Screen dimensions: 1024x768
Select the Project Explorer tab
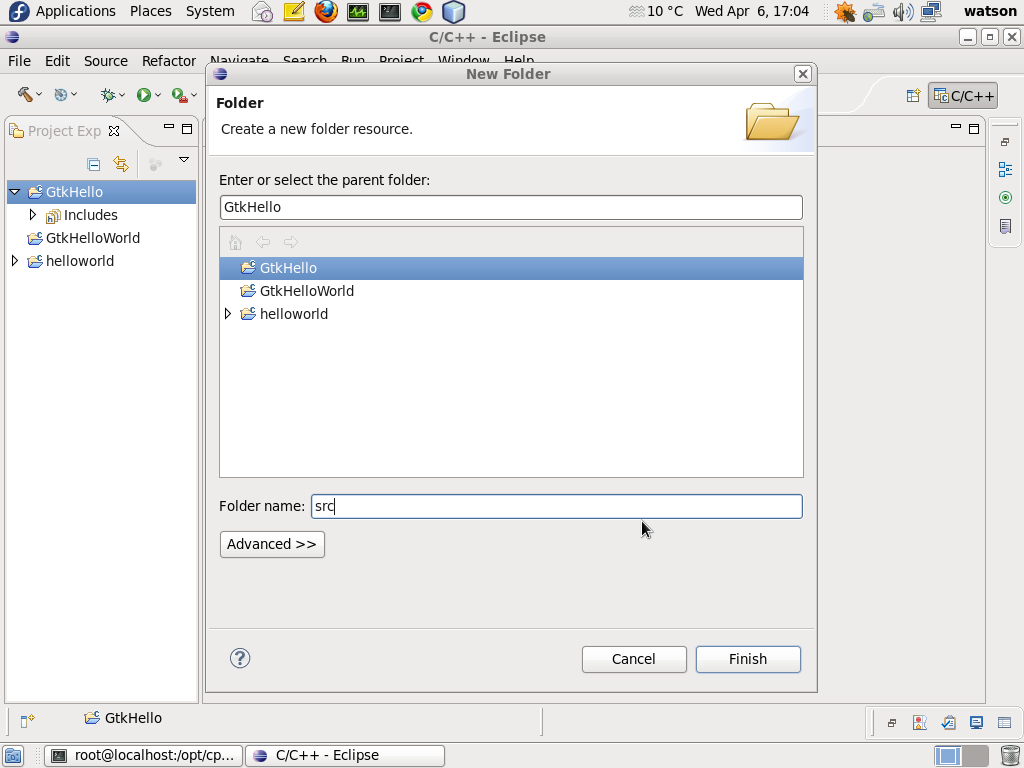(64, 131)
